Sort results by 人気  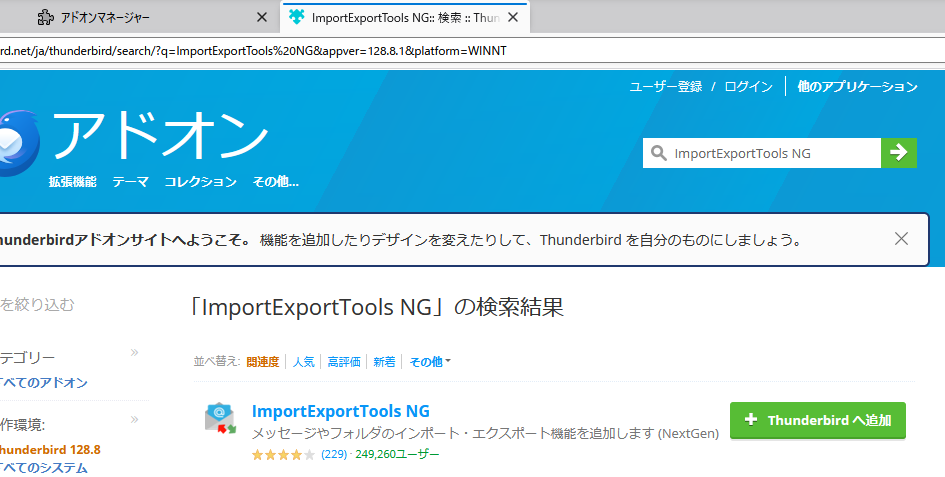303,362
